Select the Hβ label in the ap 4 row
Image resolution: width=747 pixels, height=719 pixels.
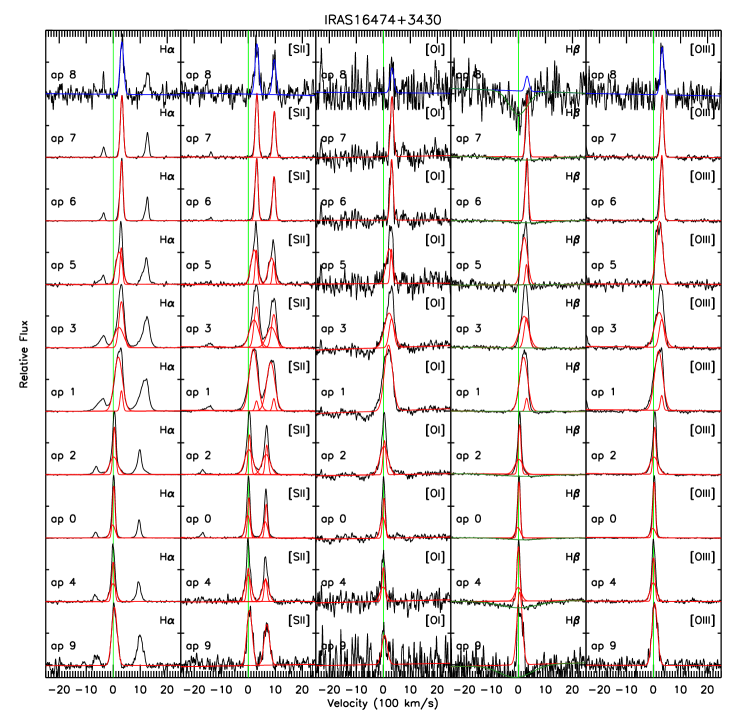click(x=573, y=557)
